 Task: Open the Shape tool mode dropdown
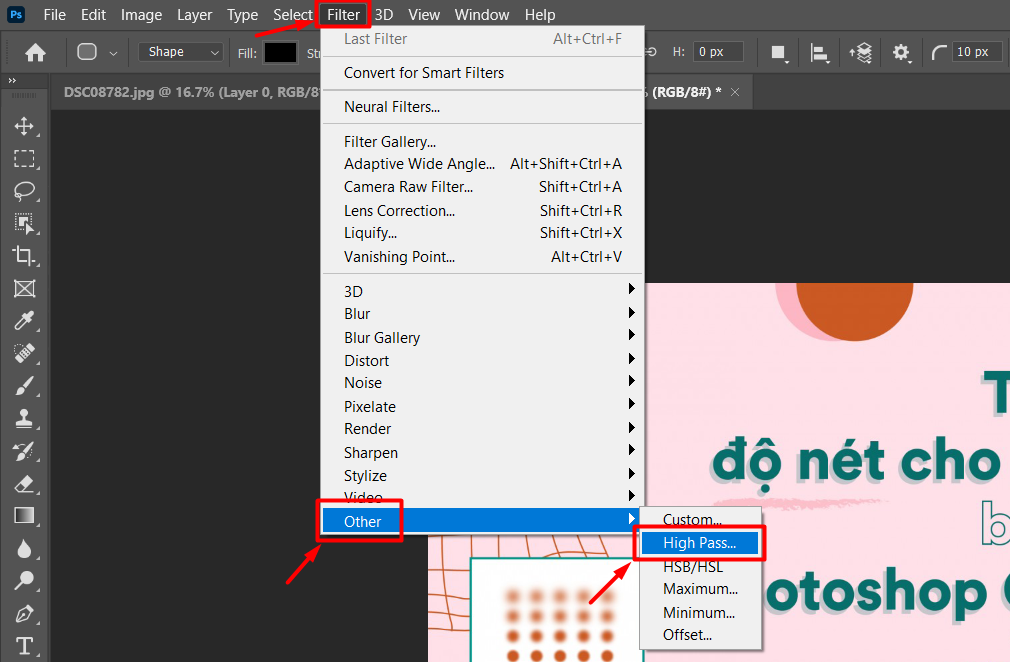point(181,52)
